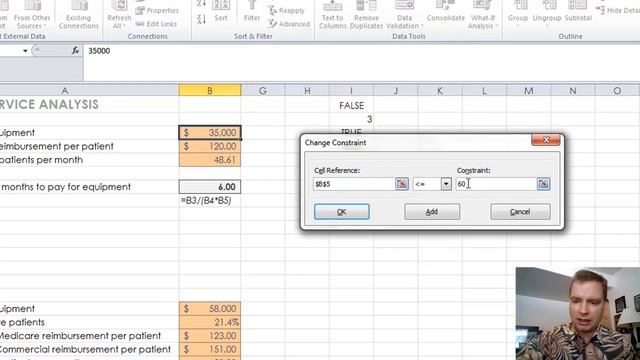This screenshot has height=360, width=640.
Task: Click the presenter webcam thumbnail
Action: pos(578,313)
